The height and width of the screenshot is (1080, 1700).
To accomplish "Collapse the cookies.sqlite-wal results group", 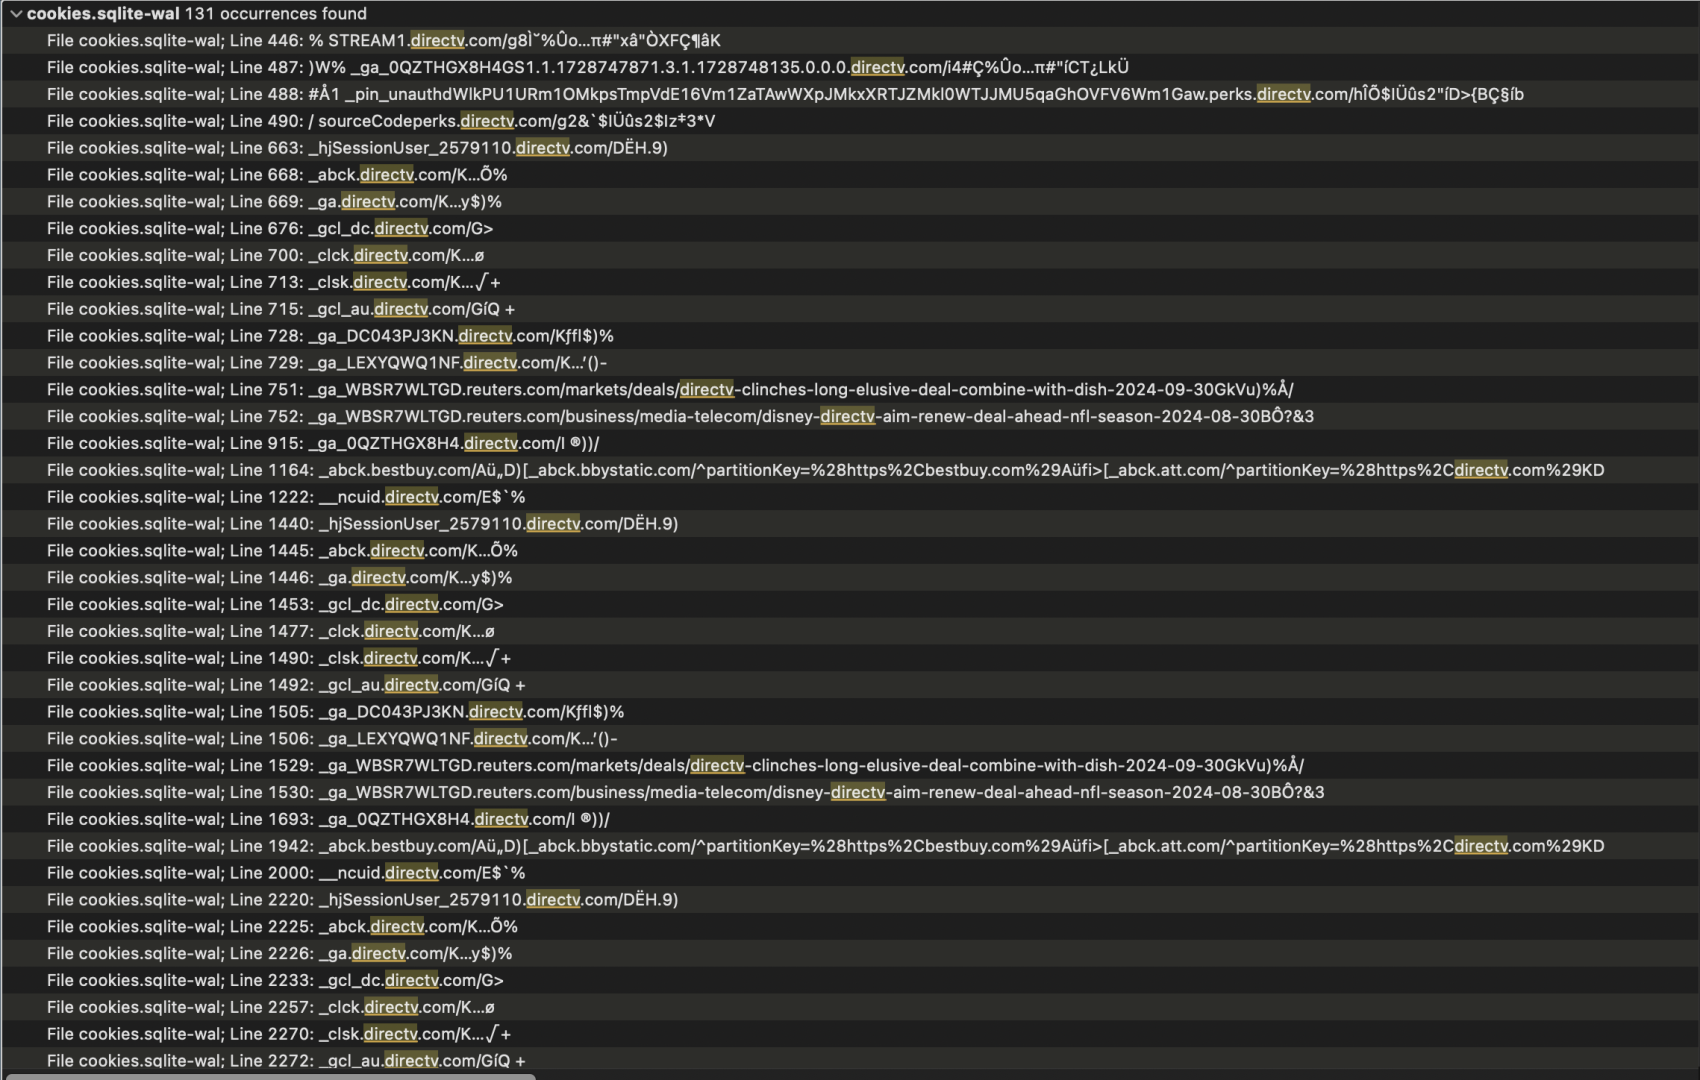I will pyautogui.click(x=16, y=14).
